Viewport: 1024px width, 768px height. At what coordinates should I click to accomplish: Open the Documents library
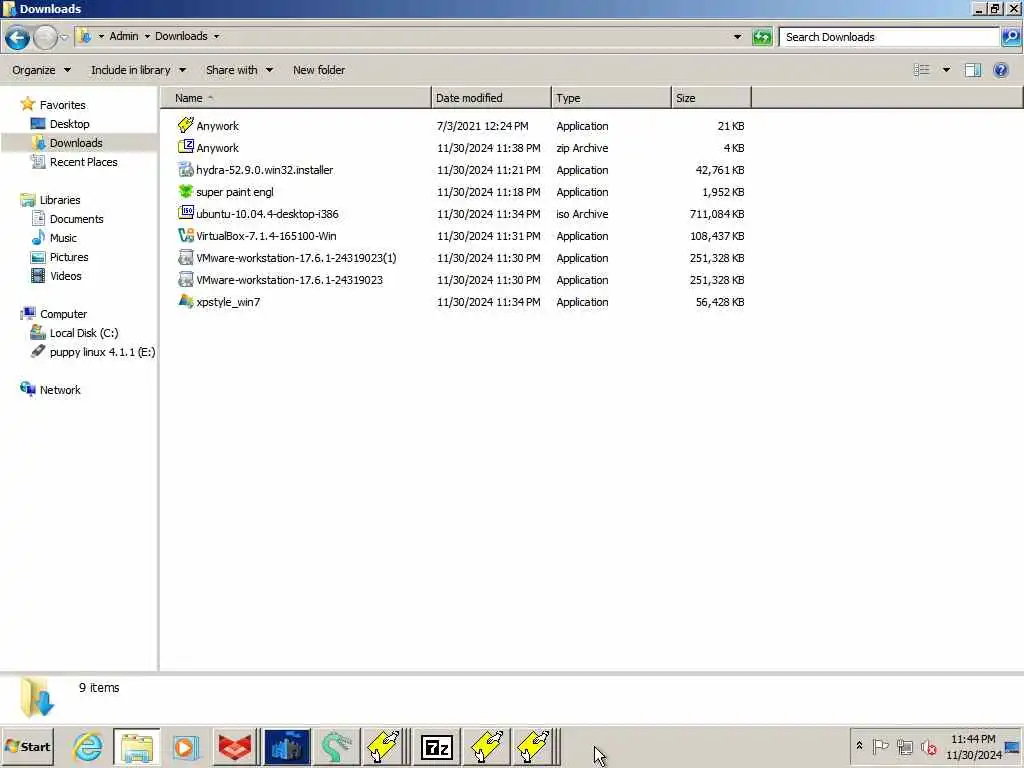point(76,219)
